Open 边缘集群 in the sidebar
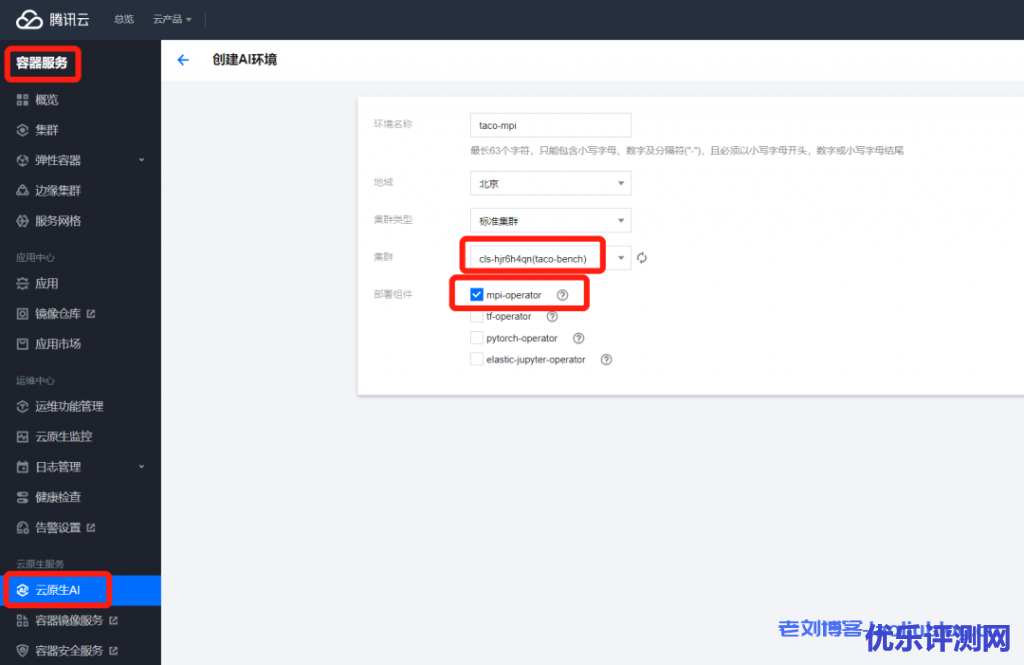The width and height of the screenshot is (1024, 665). (58, 190)
